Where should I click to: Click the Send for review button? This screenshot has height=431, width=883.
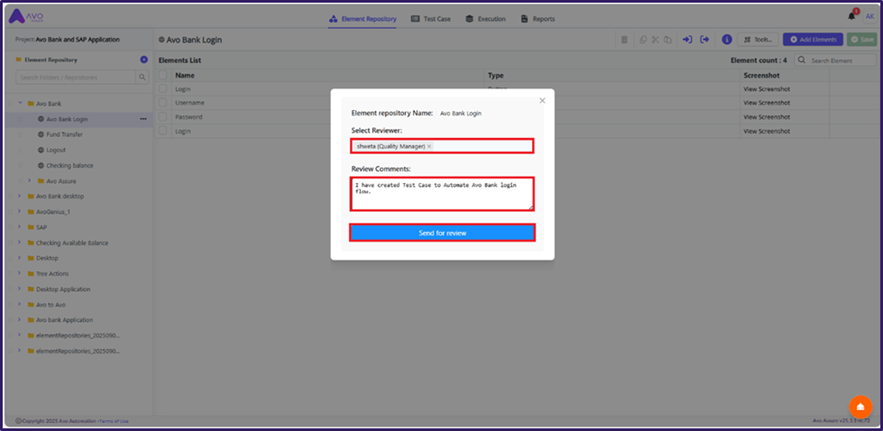442,233
